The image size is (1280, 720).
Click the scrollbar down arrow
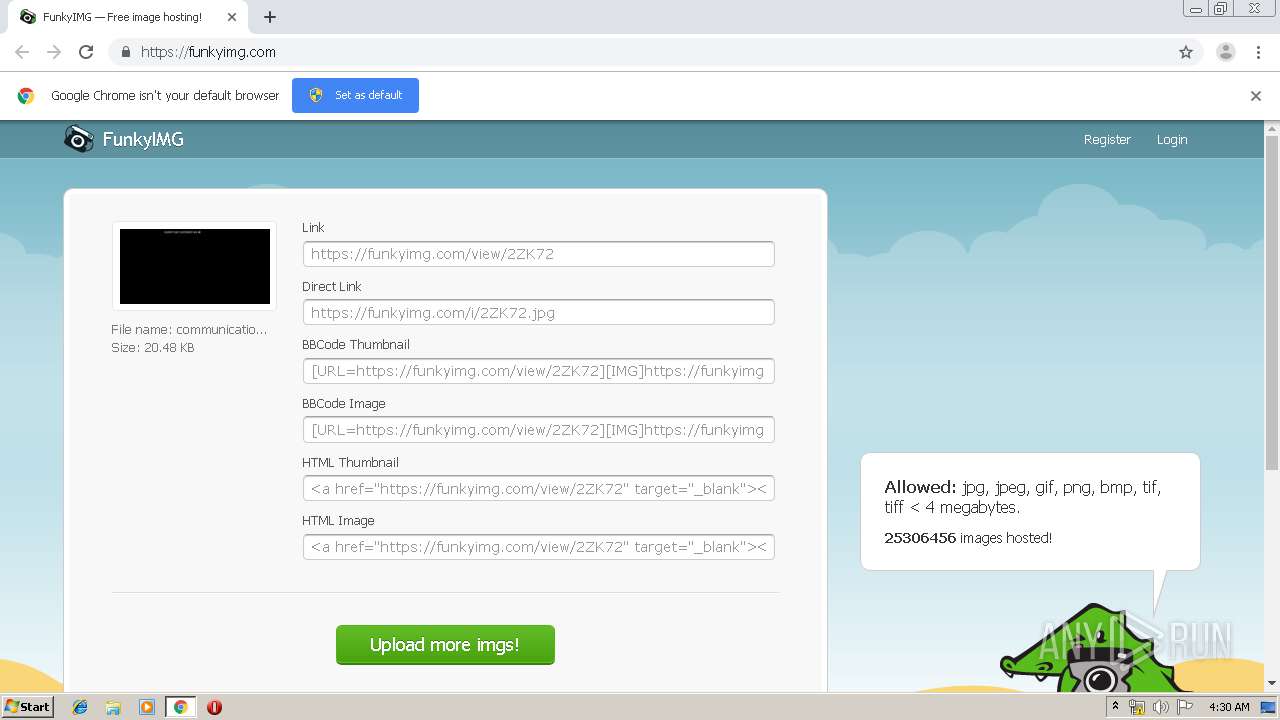pos(1272,683)
